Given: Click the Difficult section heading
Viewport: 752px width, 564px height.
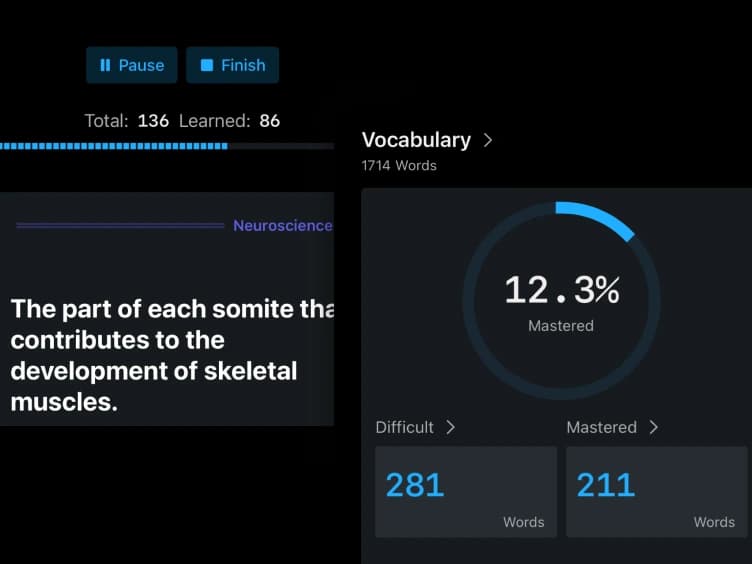Looking at the screenshot, I should [404, 427].
